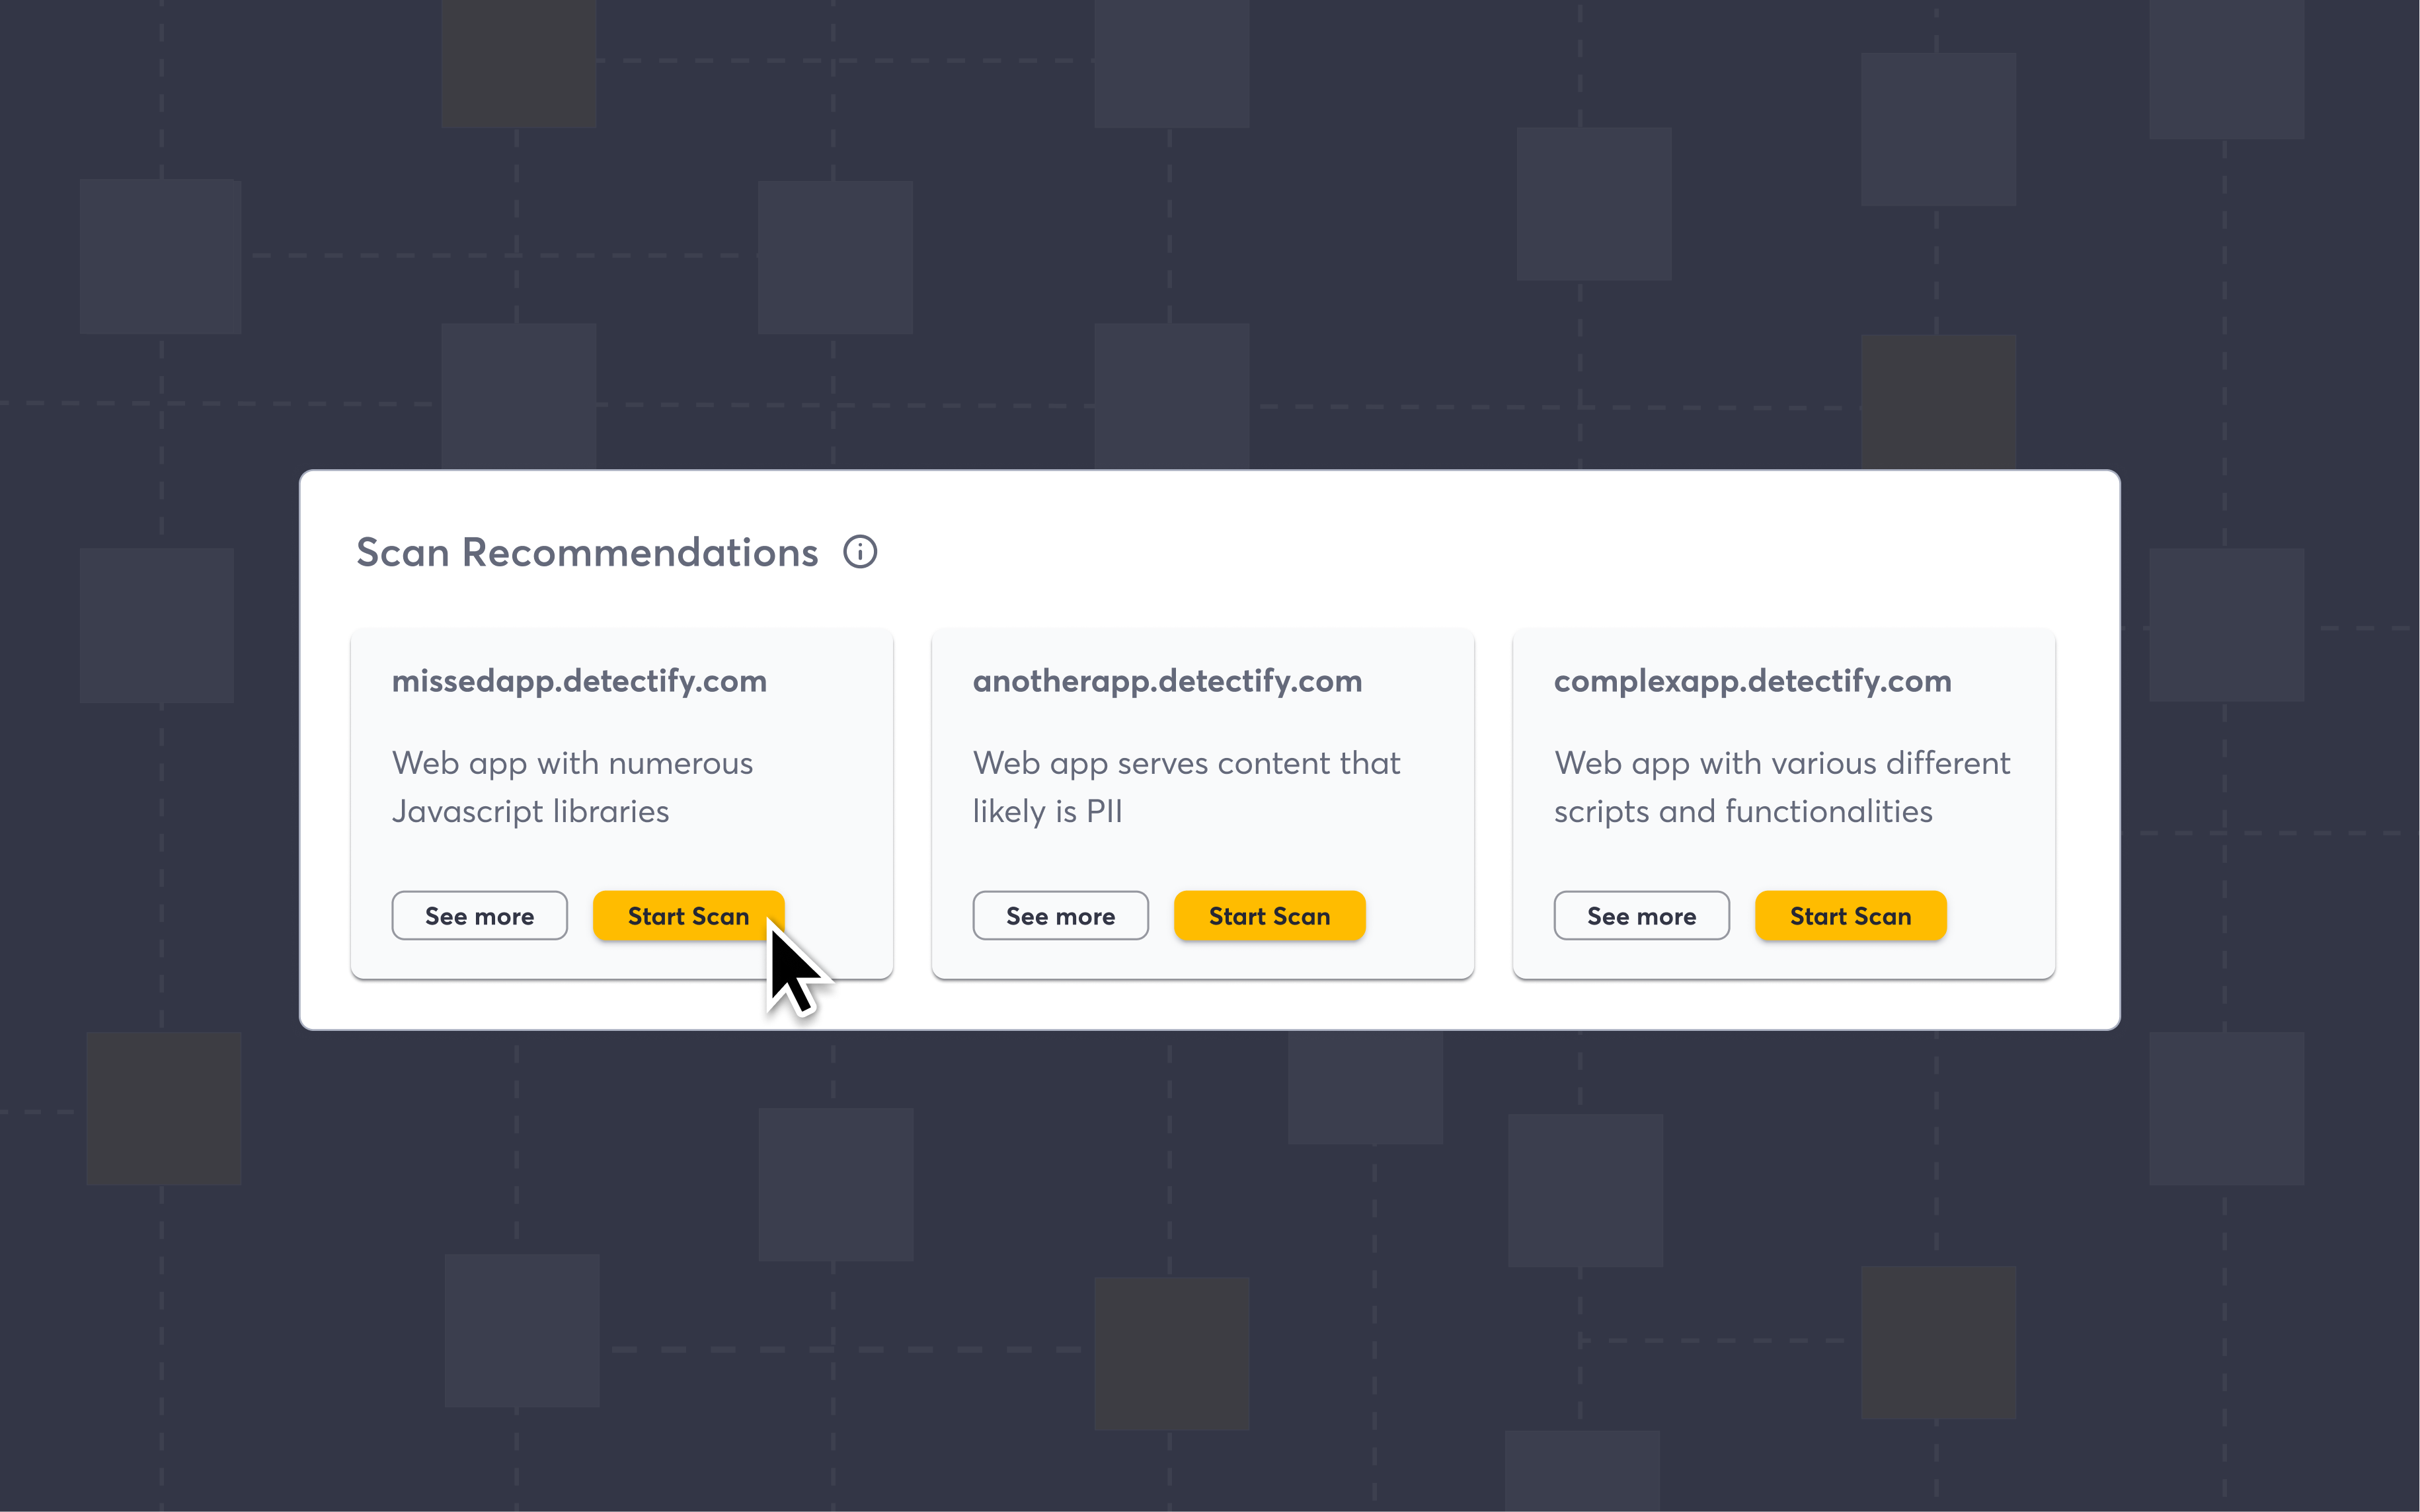Viewport: 2420px width, 1512px height.
Task: Click the Scan Recommendations heading text
Action: tap(588, 552)
